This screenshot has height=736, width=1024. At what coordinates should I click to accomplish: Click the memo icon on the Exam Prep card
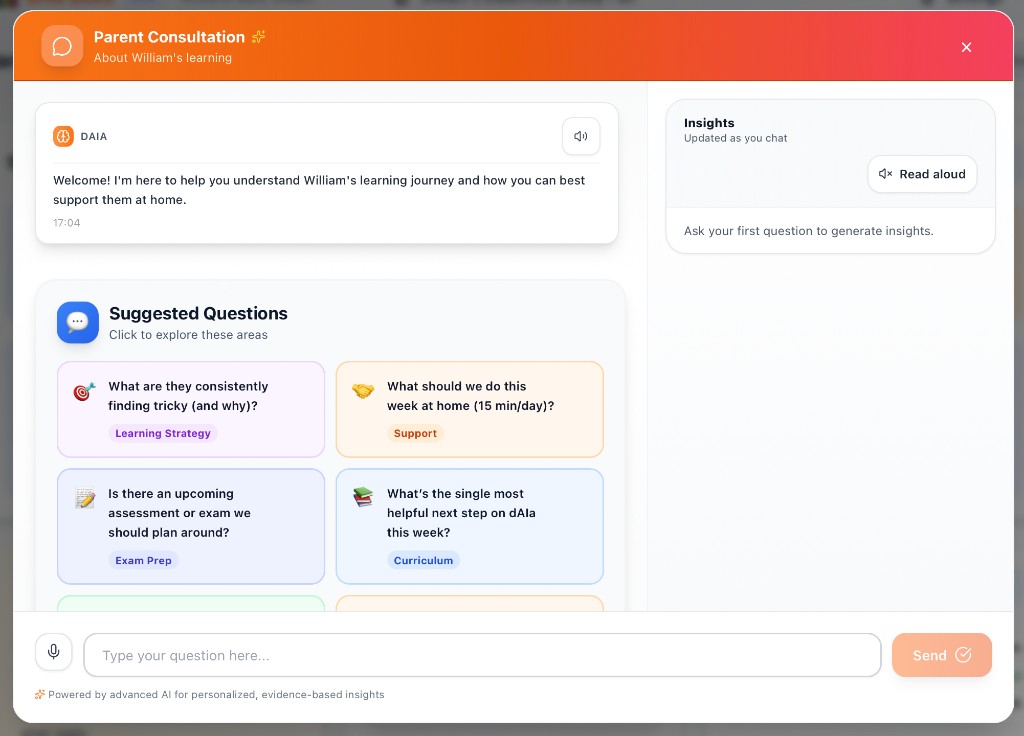[x=84, y=498]
